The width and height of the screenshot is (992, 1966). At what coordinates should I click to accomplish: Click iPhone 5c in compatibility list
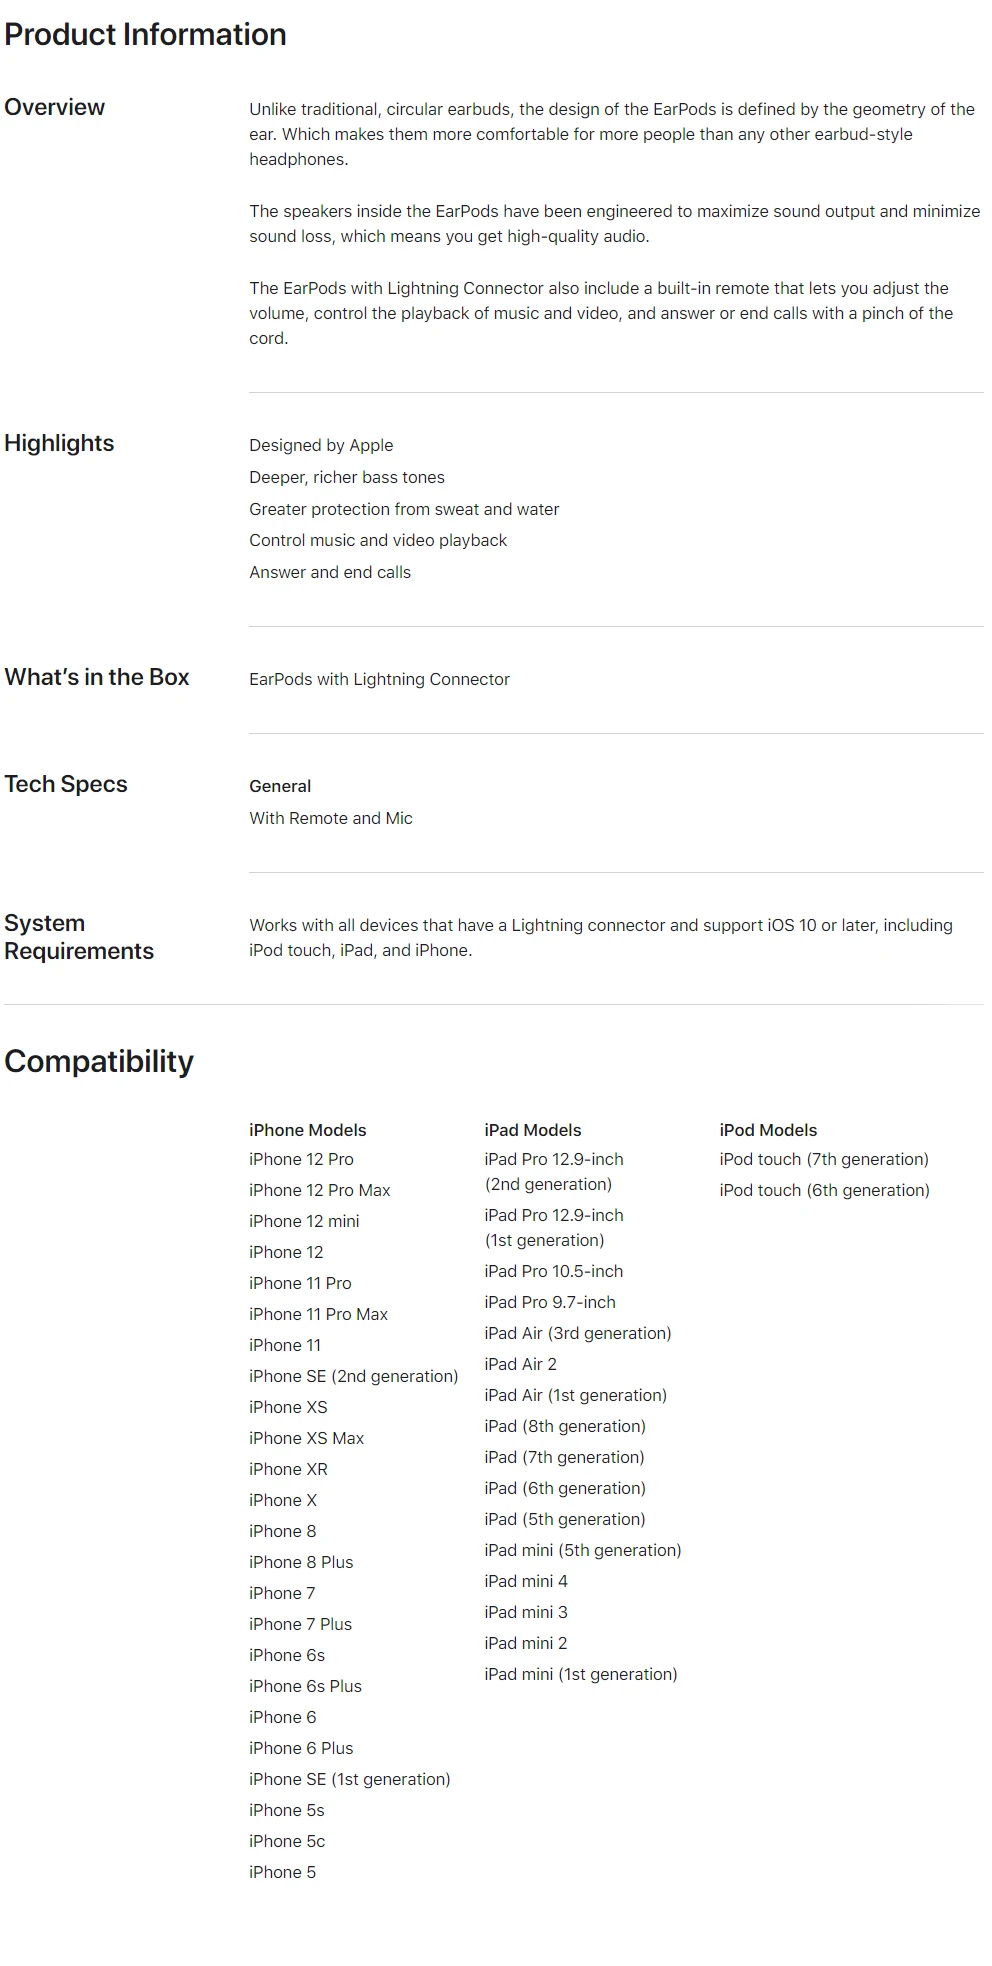(287, 1841)
